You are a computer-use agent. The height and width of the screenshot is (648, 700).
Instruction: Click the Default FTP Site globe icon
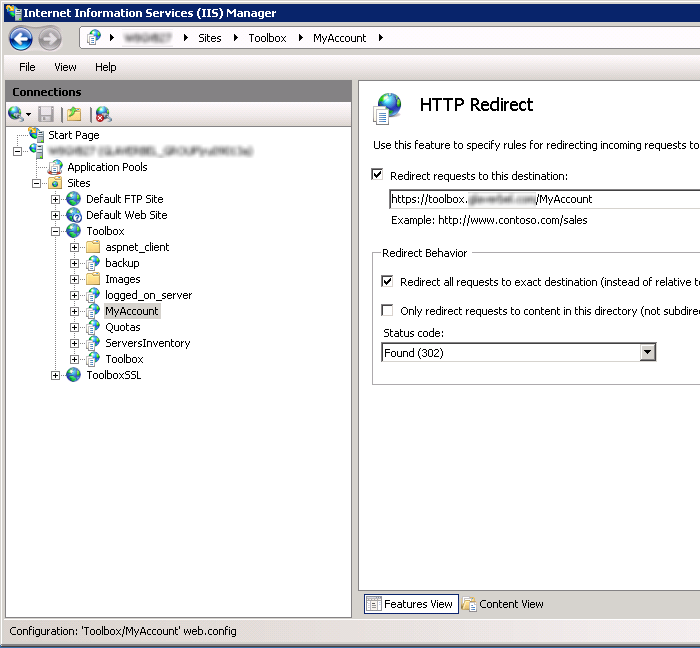[x=74, y=199]
